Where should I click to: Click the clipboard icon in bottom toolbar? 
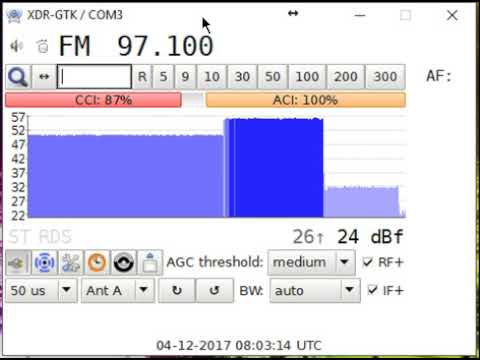click(150, 263)
